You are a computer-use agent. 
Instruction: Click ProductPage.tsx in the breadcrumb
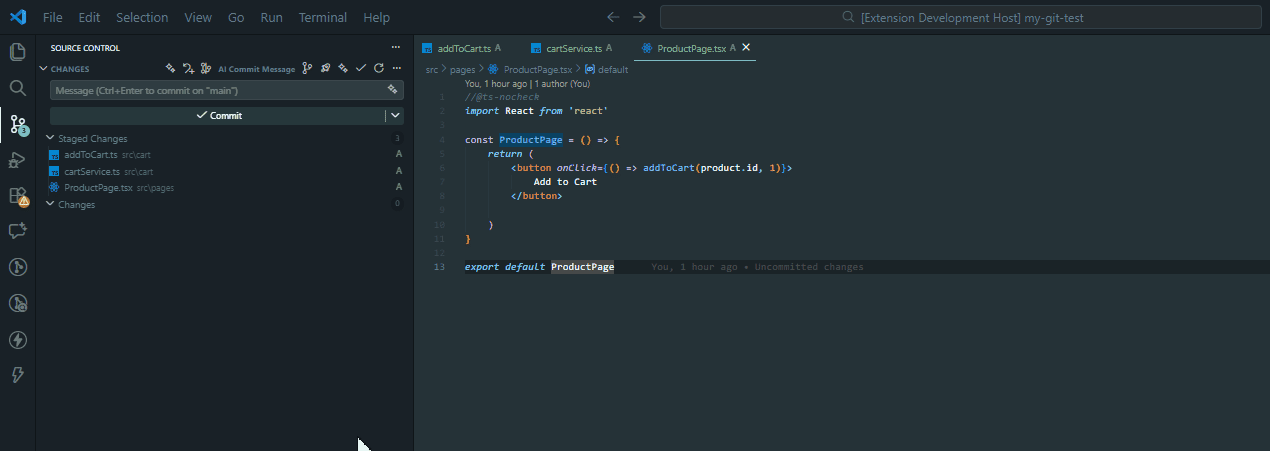(x=538, y=70)
